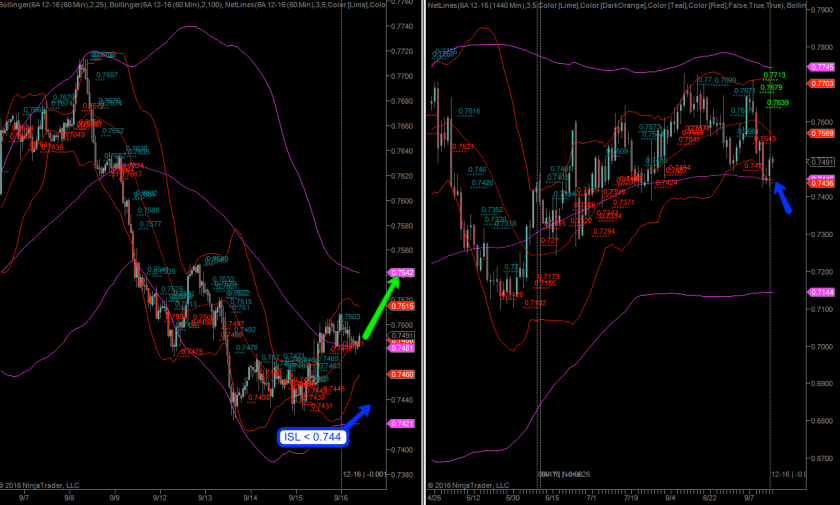Click the magenta 0.7542 price marker on left chart
This screenshot has height=505, width=840.
401,273
